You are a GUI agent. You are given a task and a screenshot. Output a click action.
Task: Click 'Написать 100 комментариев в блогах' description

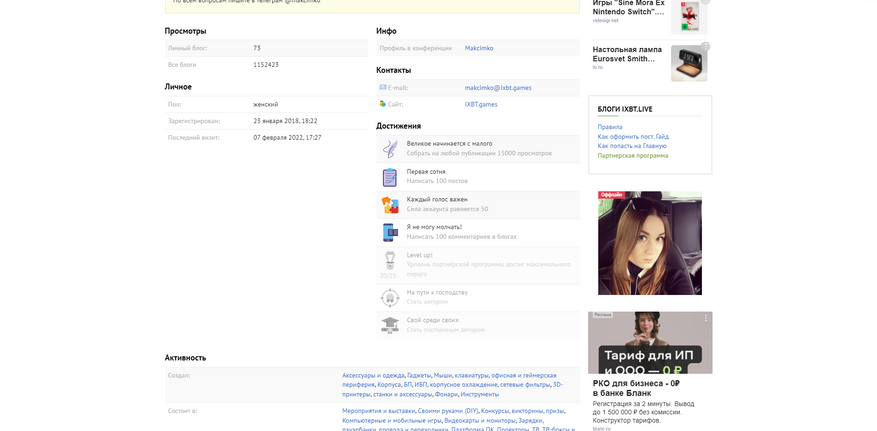point(461,237)
